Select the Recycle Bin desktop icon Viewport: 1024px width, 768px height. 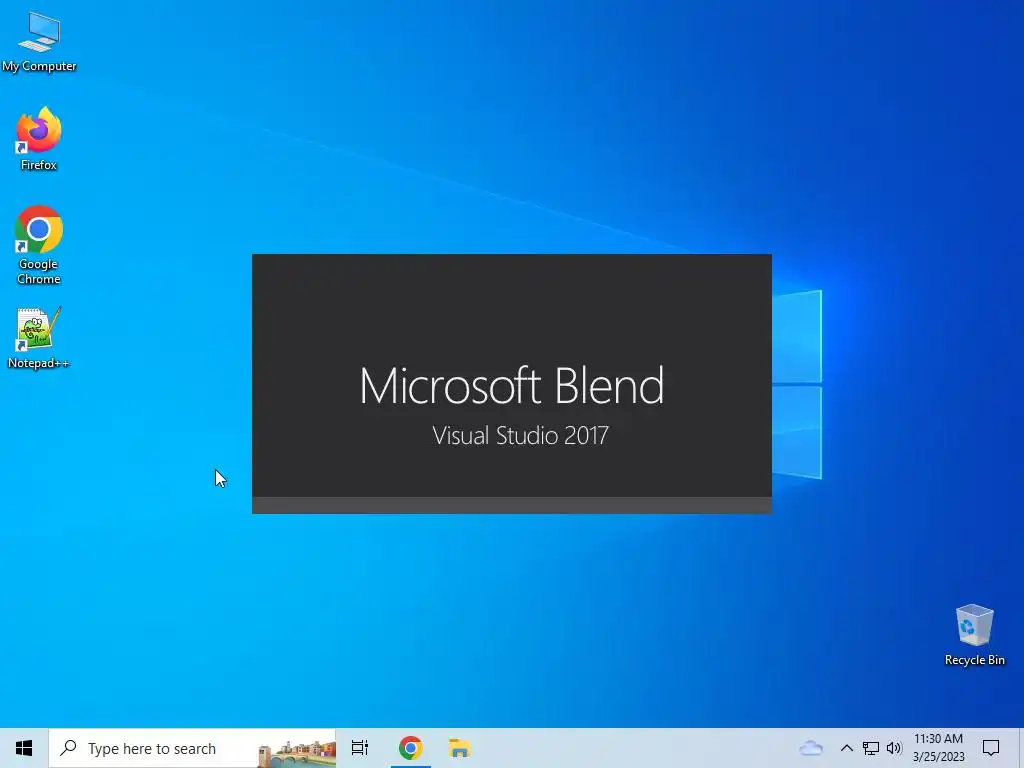tap(974, 635)
